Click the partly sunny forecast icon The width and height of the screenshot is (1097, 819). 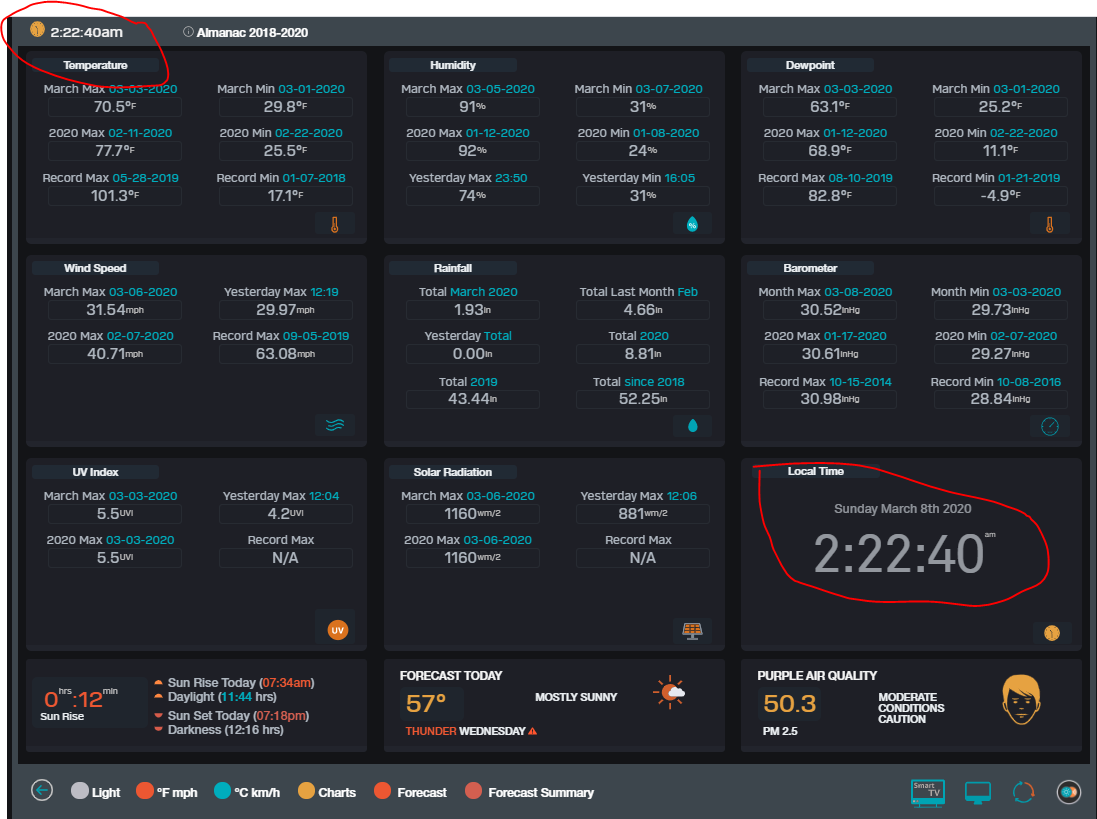click(670, 692)
